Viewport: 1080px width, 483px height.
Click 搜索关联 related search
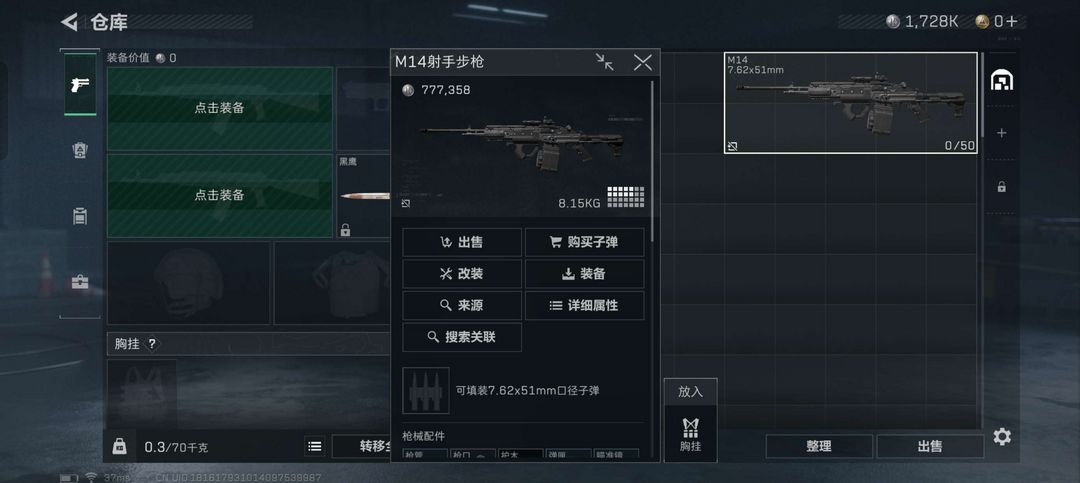click(462, 337)
